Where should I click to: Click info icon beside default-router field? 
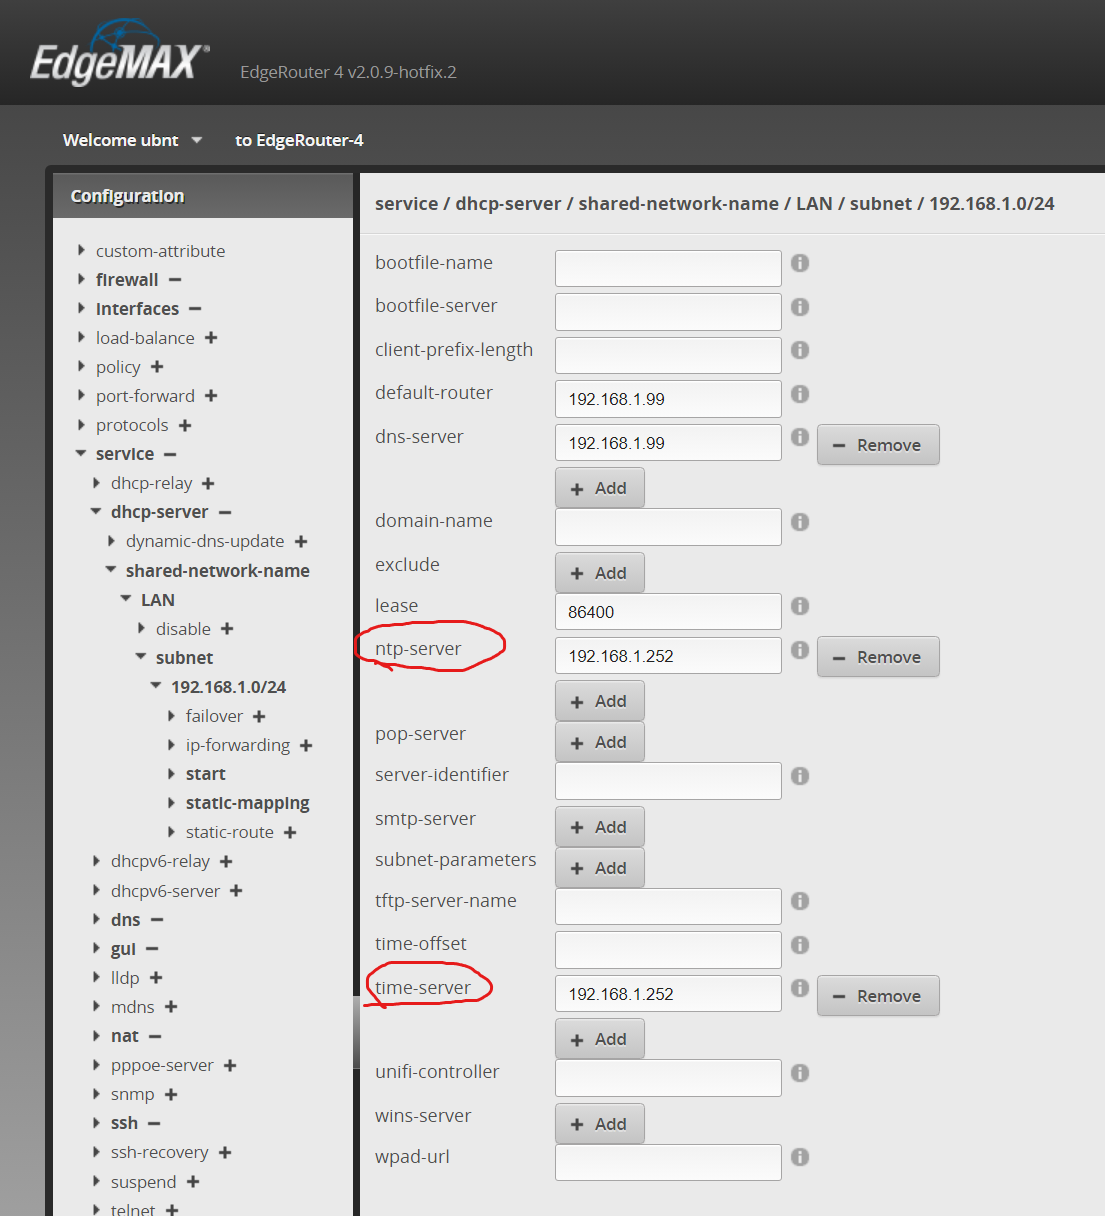click(800, 394)
